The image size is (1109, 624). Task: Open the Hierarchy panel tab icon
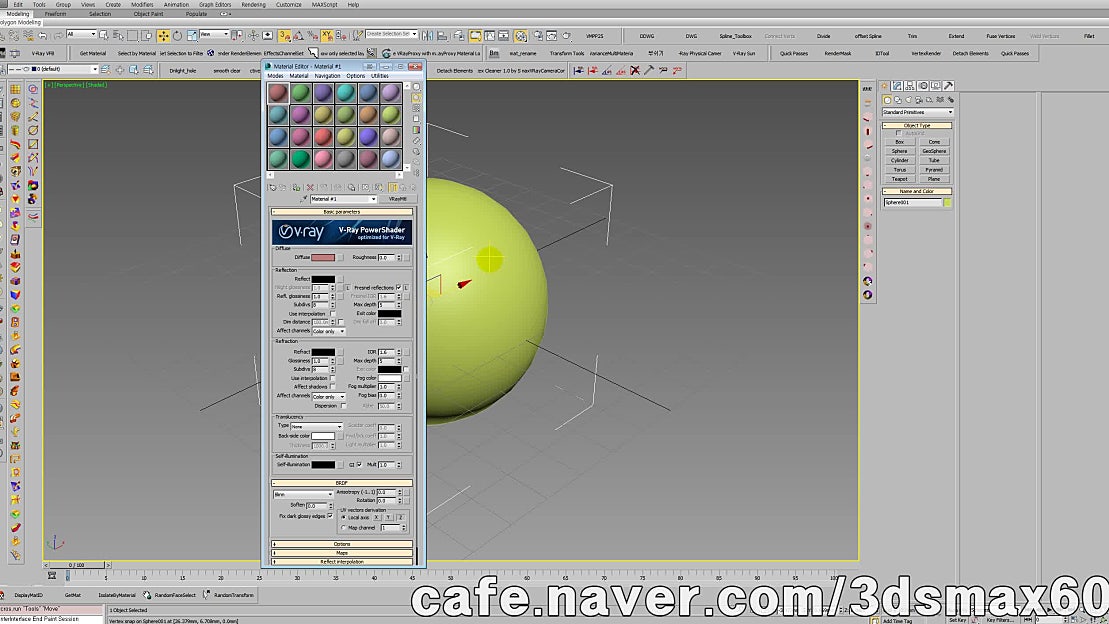908,85
